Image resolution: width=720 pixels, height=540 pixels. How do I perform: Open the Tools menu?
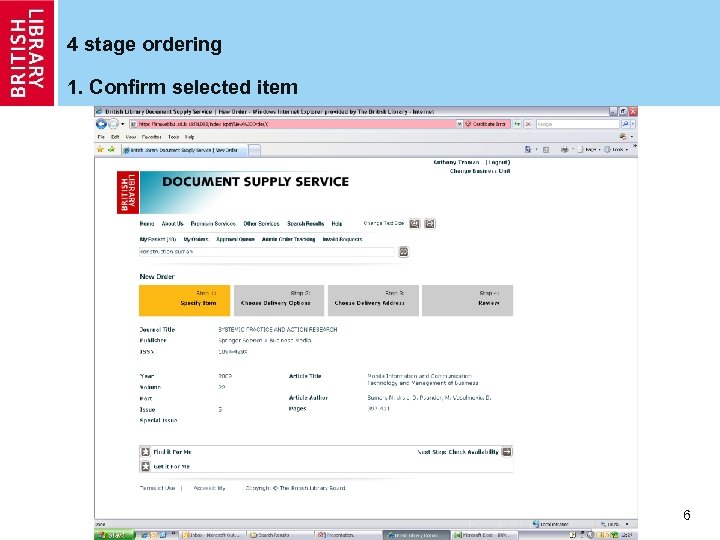tap(174, 137)
